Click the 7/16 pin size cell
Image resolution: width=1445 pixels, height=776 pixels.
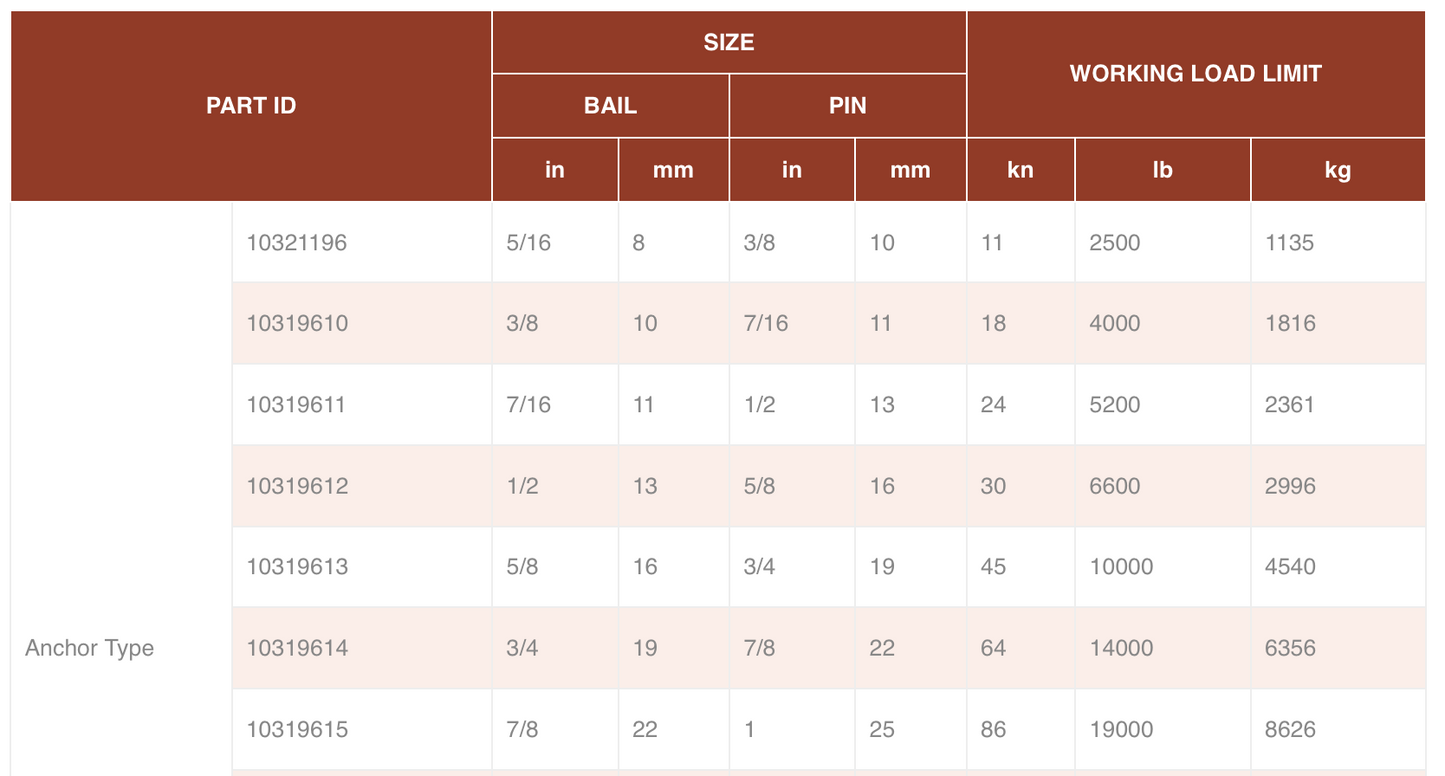766,324
